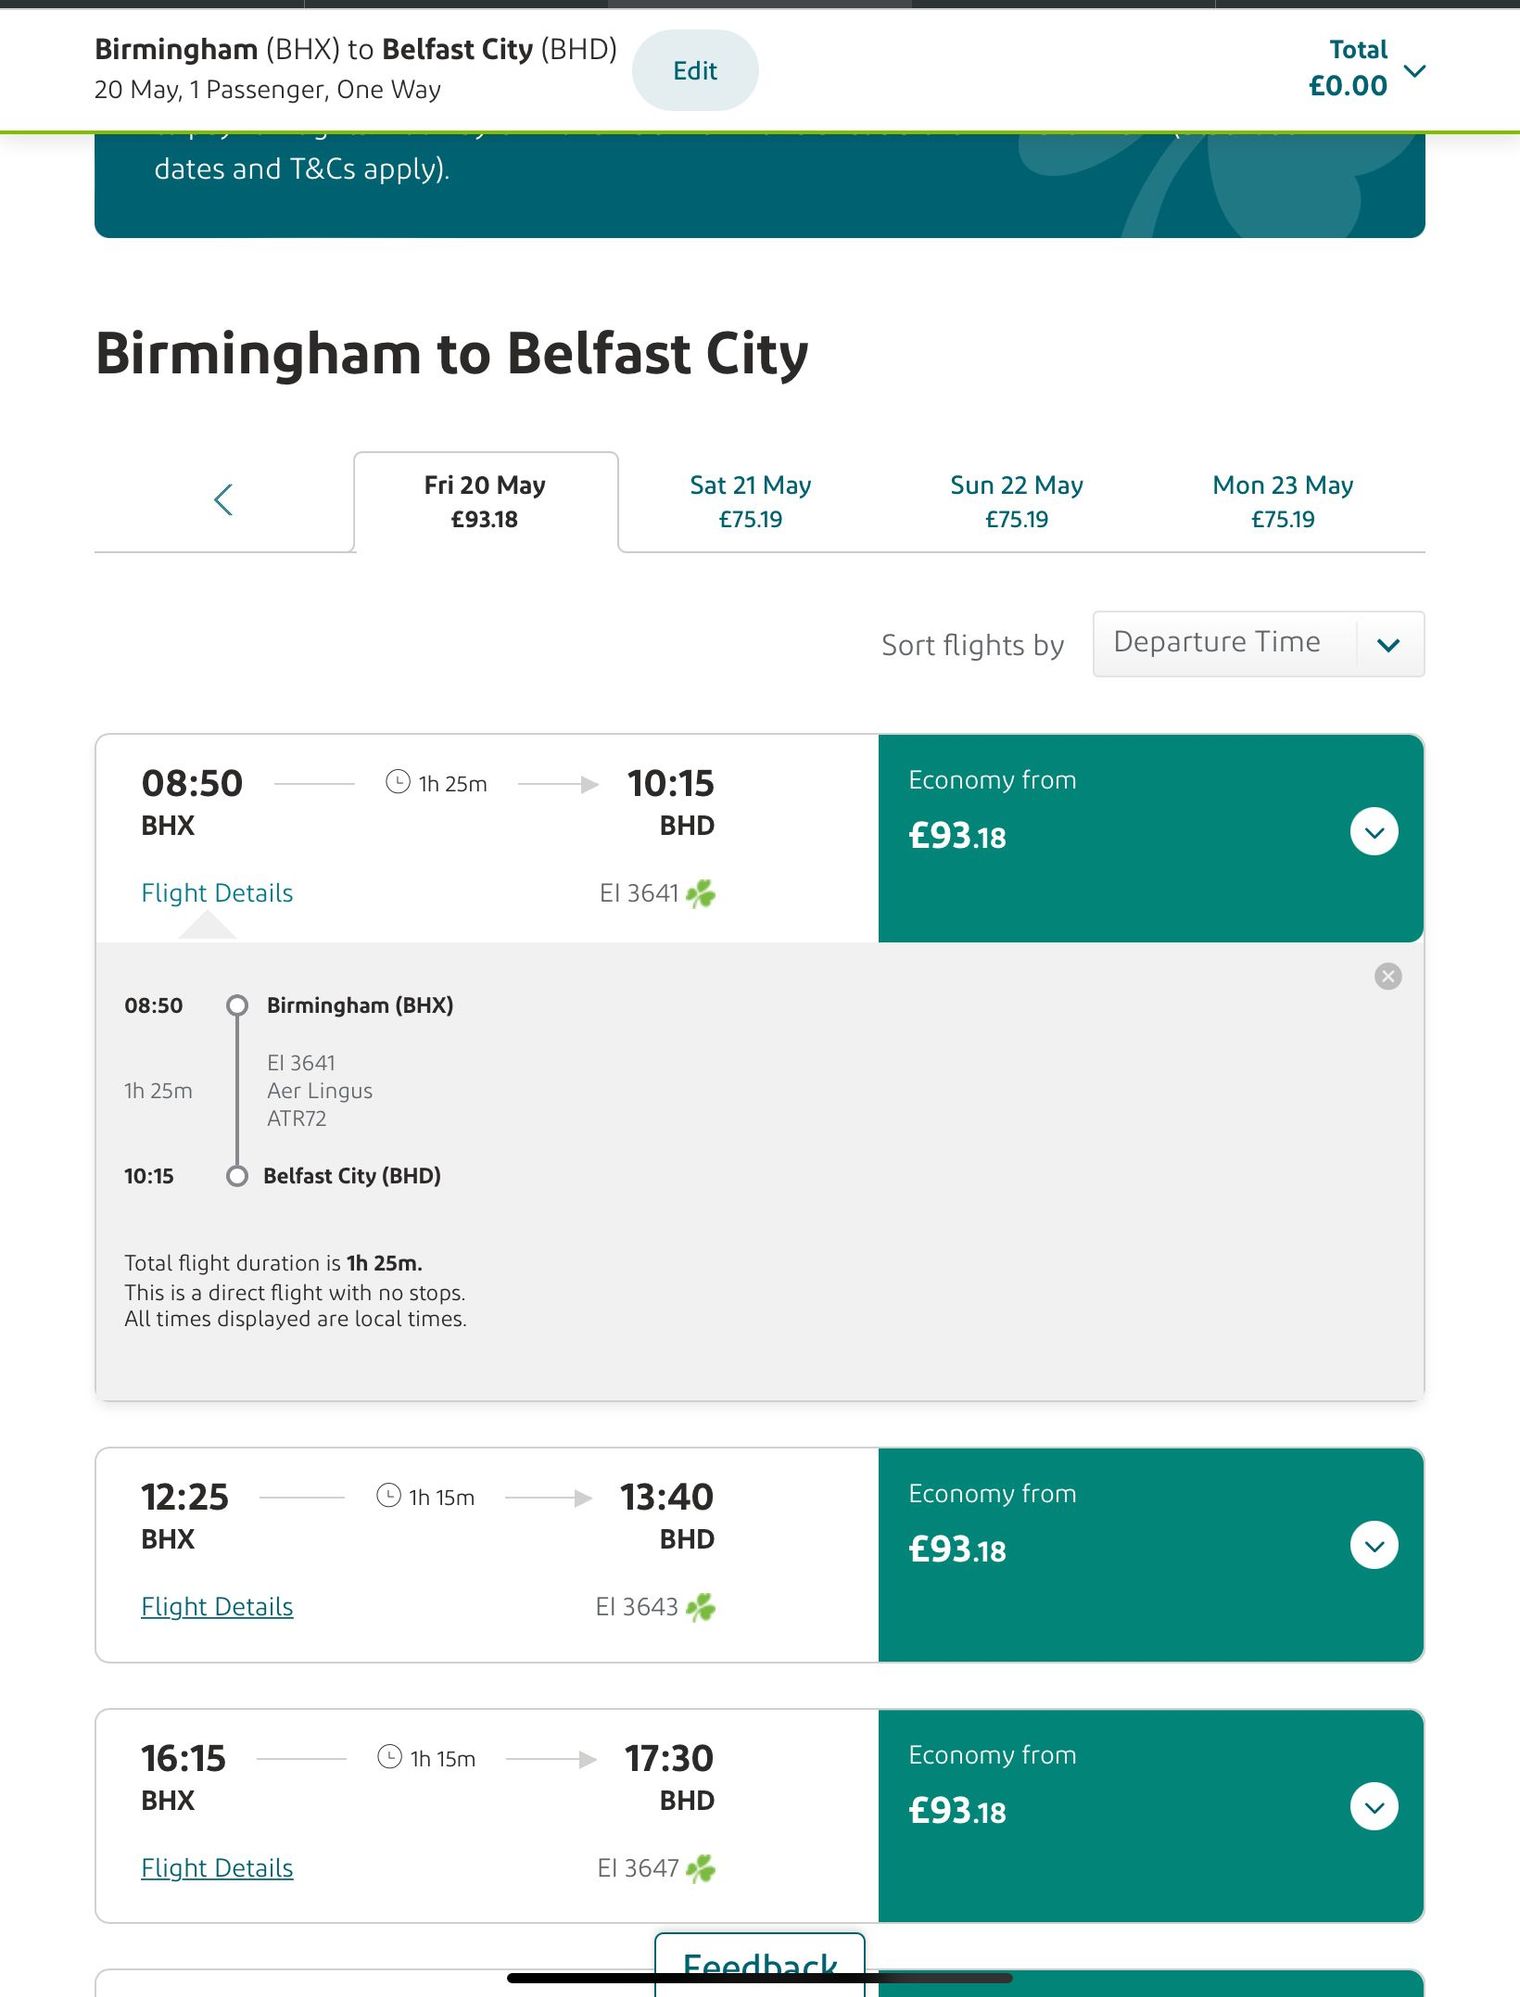Click shamrock icon beside EI 3647
The image size is (1520, 1997).
point(701,1868)
